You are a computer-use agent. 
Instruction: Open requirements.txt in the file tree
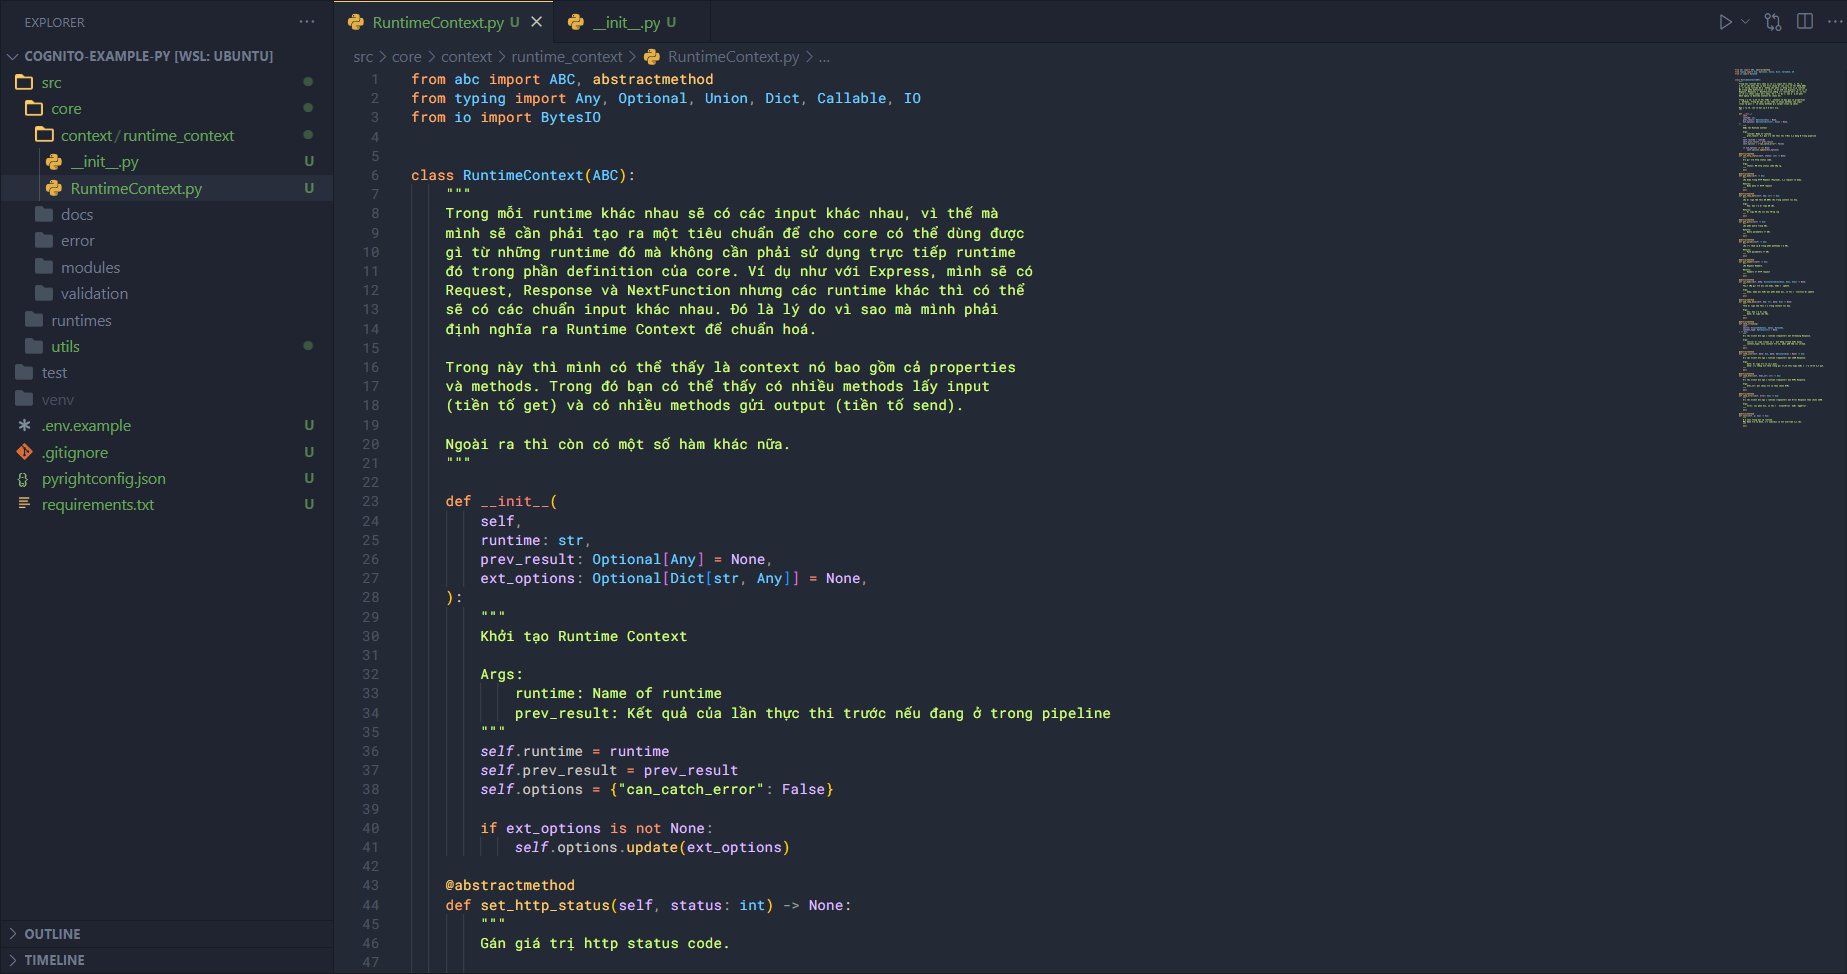click(x=97, y=505)
